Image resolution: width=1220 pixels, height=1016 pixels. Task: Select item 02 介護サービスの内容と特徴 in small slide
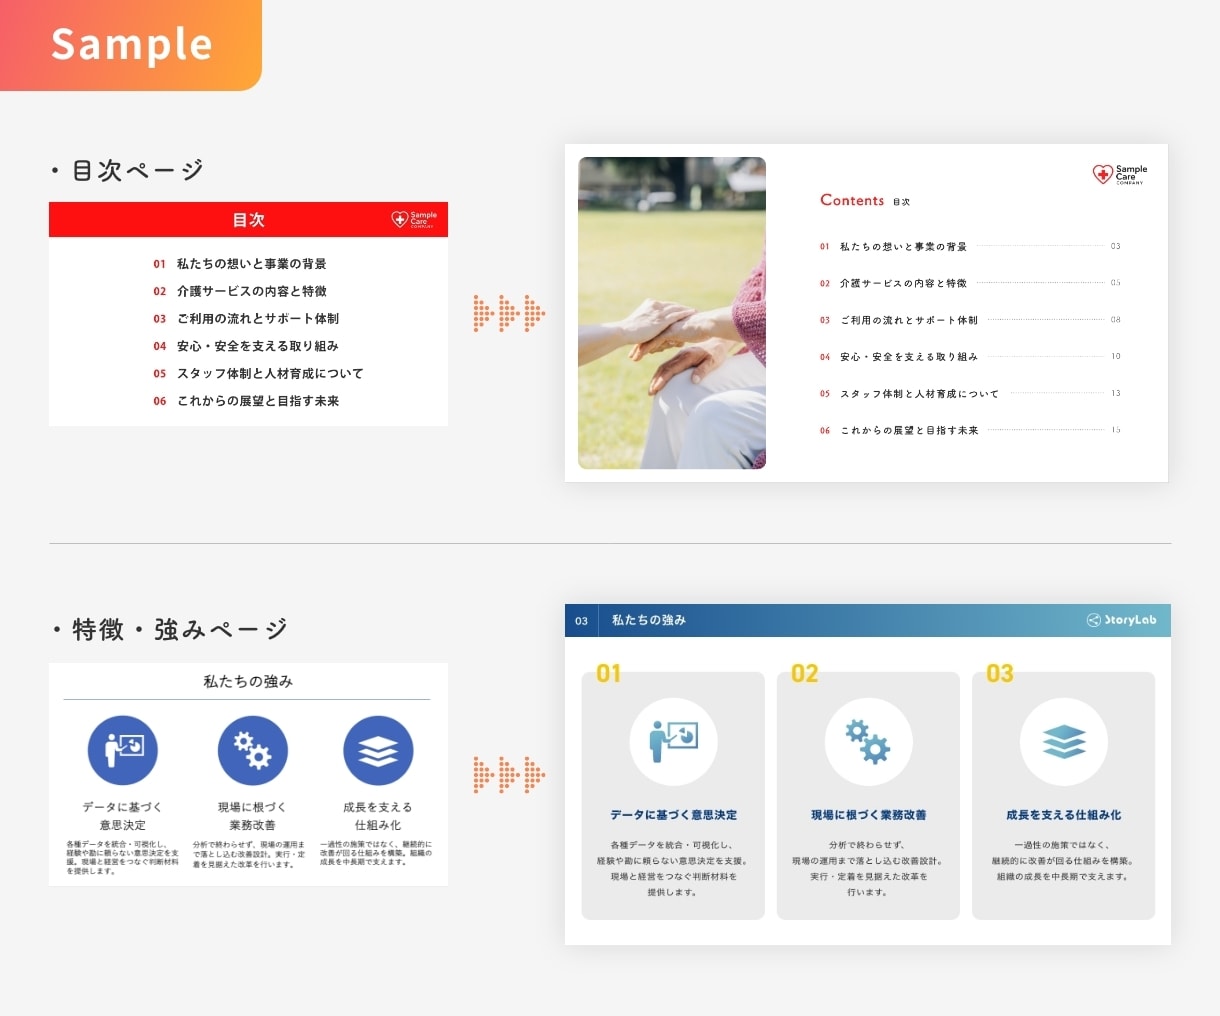point(240,291)
